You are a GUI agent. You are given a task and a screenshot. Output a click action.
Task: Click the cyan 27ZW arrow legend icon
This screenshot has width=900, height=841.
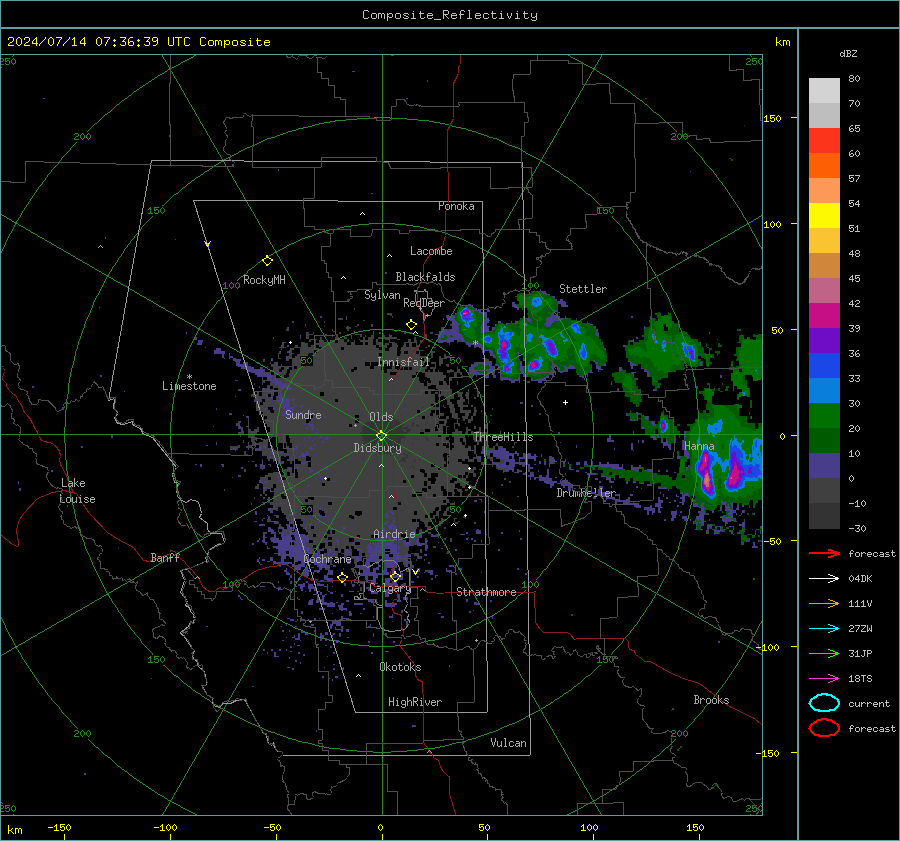[x=824, y=629]
